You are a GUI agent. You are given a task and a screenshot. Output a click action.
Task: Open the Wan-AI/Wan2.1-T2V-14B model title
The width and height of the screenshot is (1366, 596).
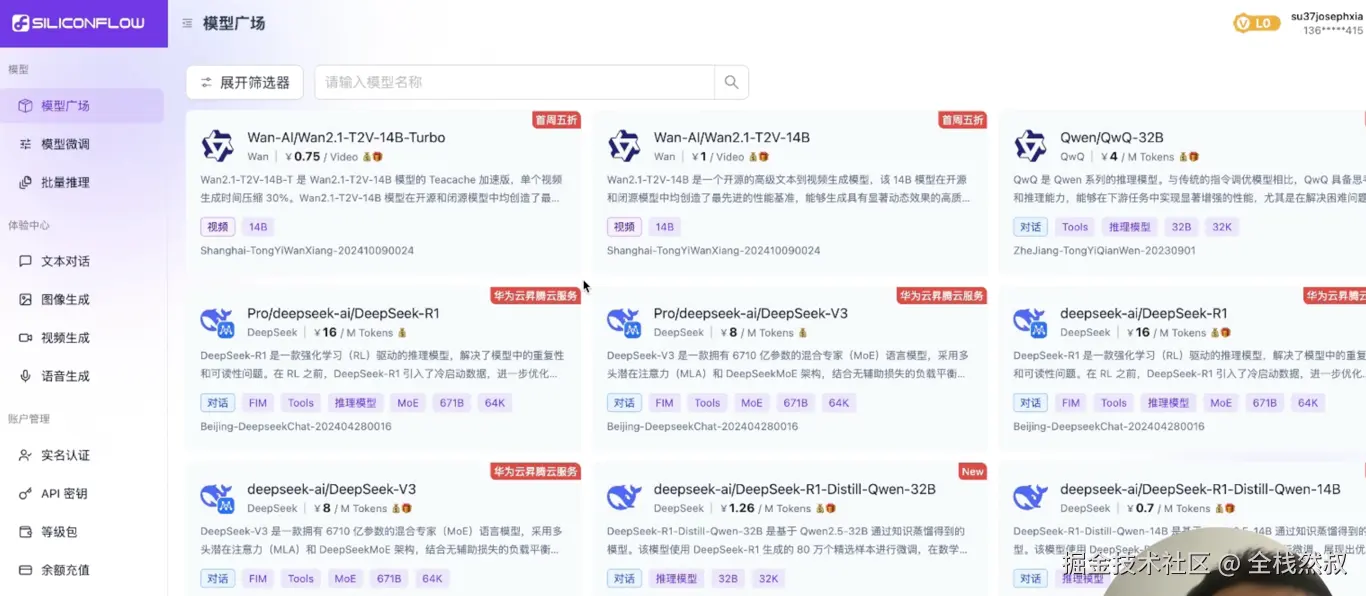(x=732, y=137)
